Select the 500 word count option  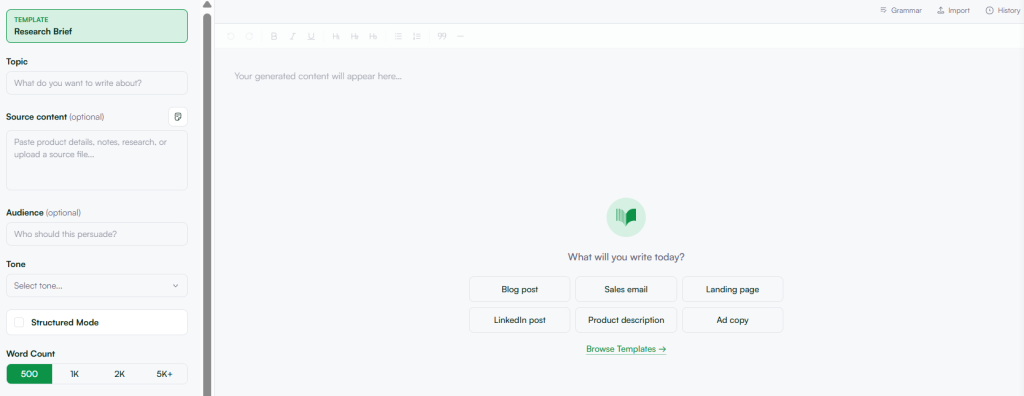(29, 374)
